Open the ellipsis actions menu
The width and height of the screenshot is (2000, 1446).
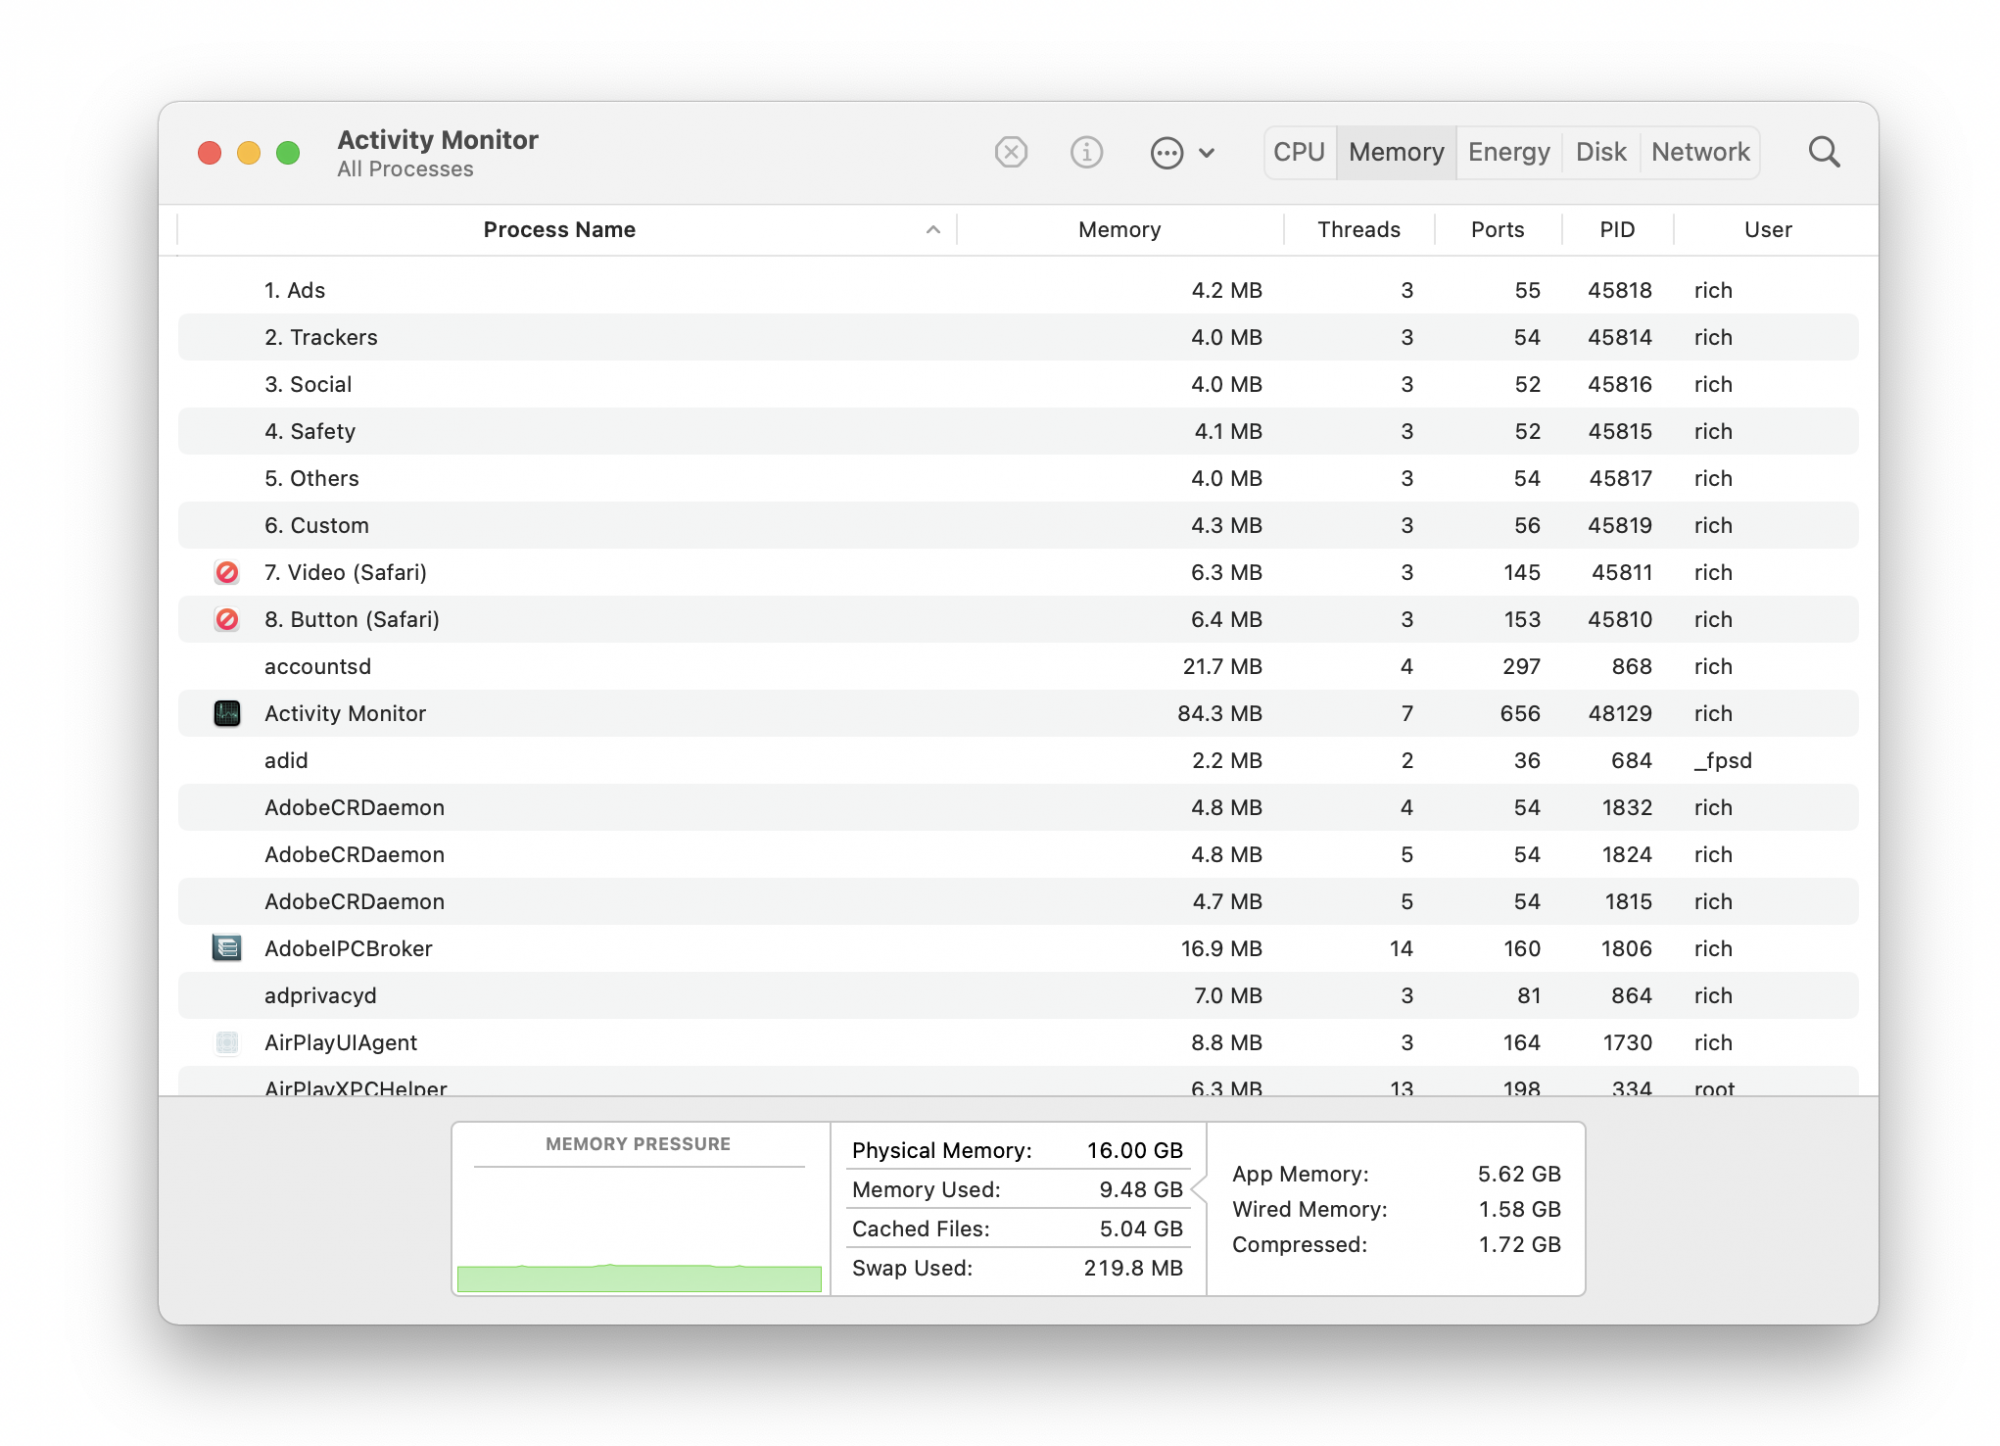[1182, 152]
